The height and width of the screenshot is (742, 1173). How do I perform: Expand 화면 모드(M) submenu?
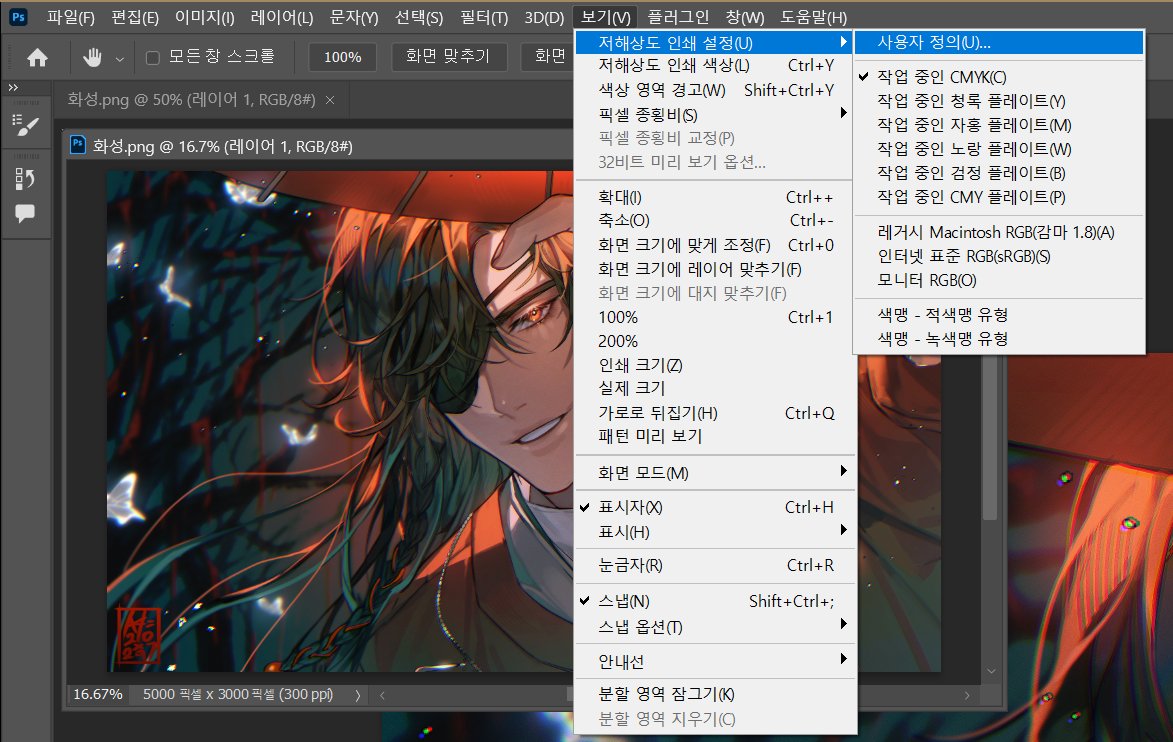tap(714, 472)
